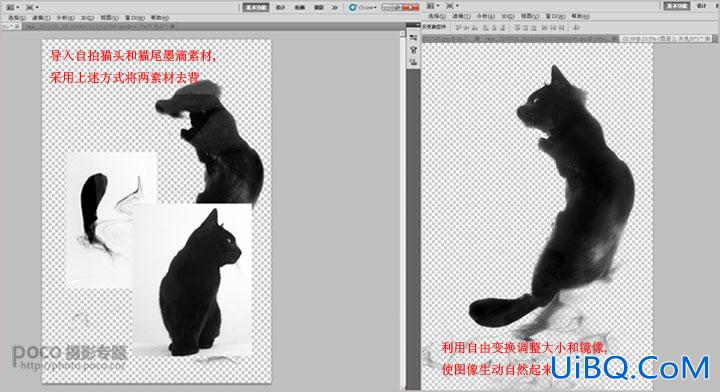Switch to the 设计 workspace in the right window

pyautogui.click(x=701, y=6)
